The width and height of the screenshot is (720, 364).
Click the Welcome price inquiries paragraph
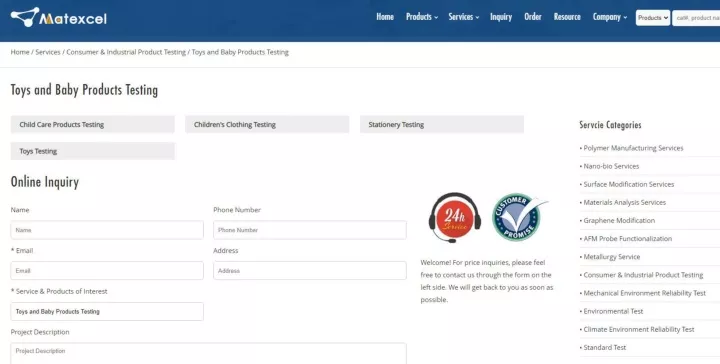pos(487,281)
